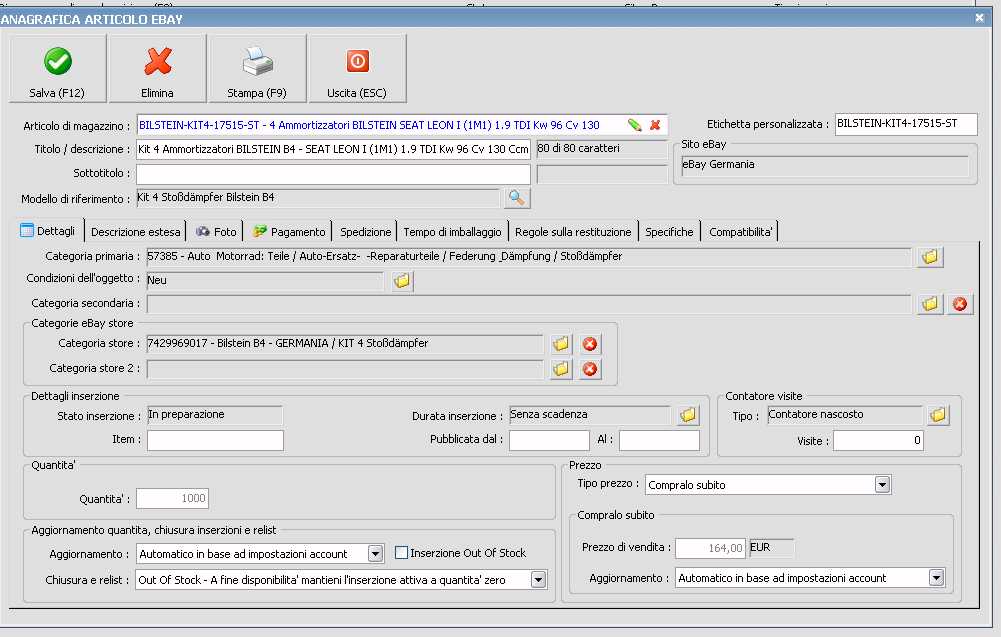Screen dimensions: 1001x637
Task: Click the Pubblicata dal date field
Action: [x=549, y=440]
